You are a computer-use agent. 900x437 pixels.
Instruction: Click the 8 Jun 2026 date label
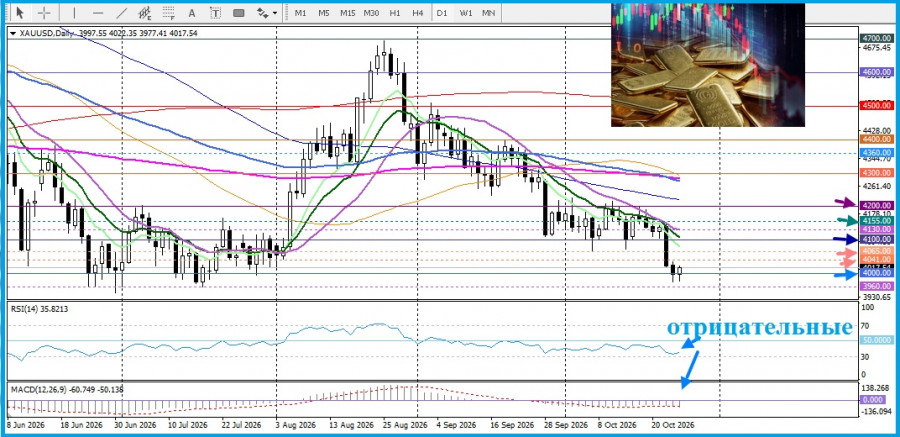click(27, 426)
